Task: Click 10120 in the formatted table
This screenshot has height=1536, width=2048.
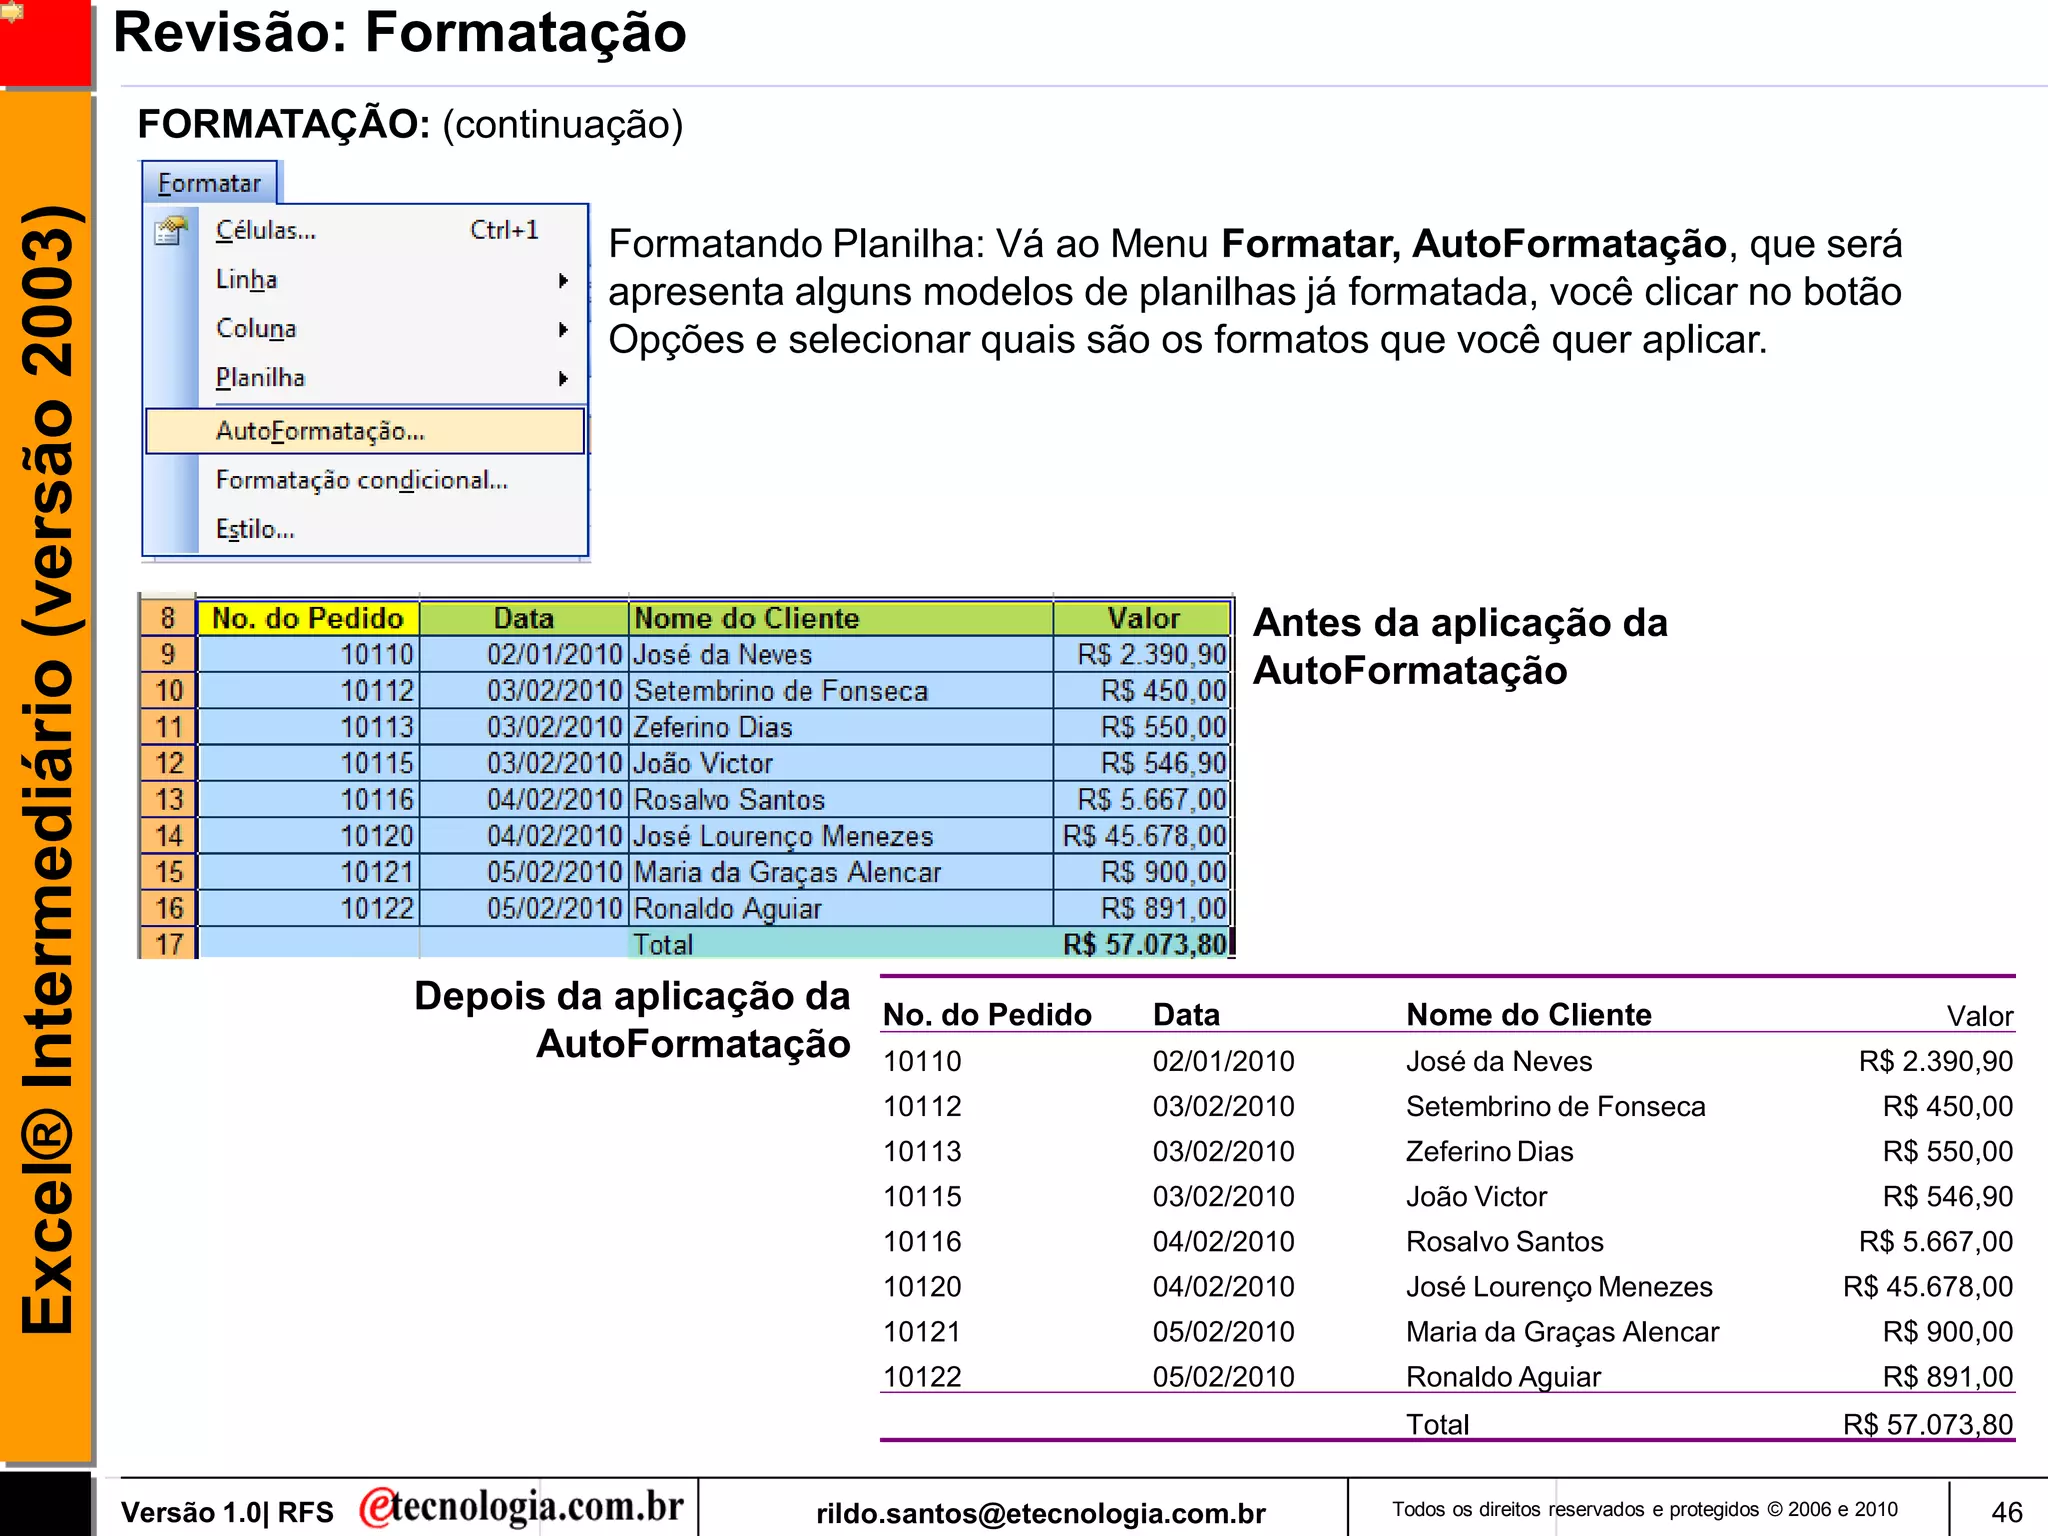Action: click(x=922, y=1286)
